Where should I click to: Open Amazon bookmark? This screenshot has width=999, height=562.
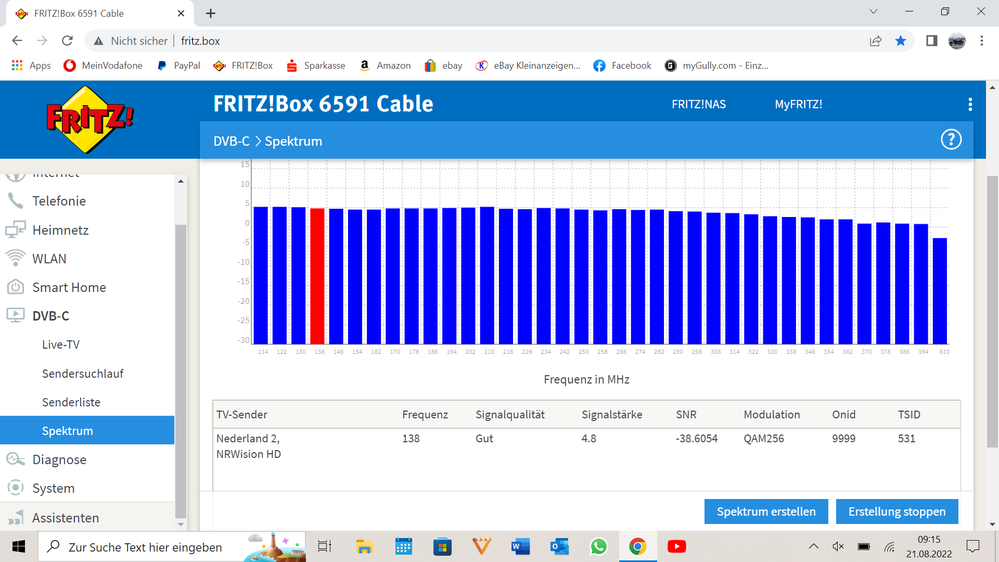point(385,66)
